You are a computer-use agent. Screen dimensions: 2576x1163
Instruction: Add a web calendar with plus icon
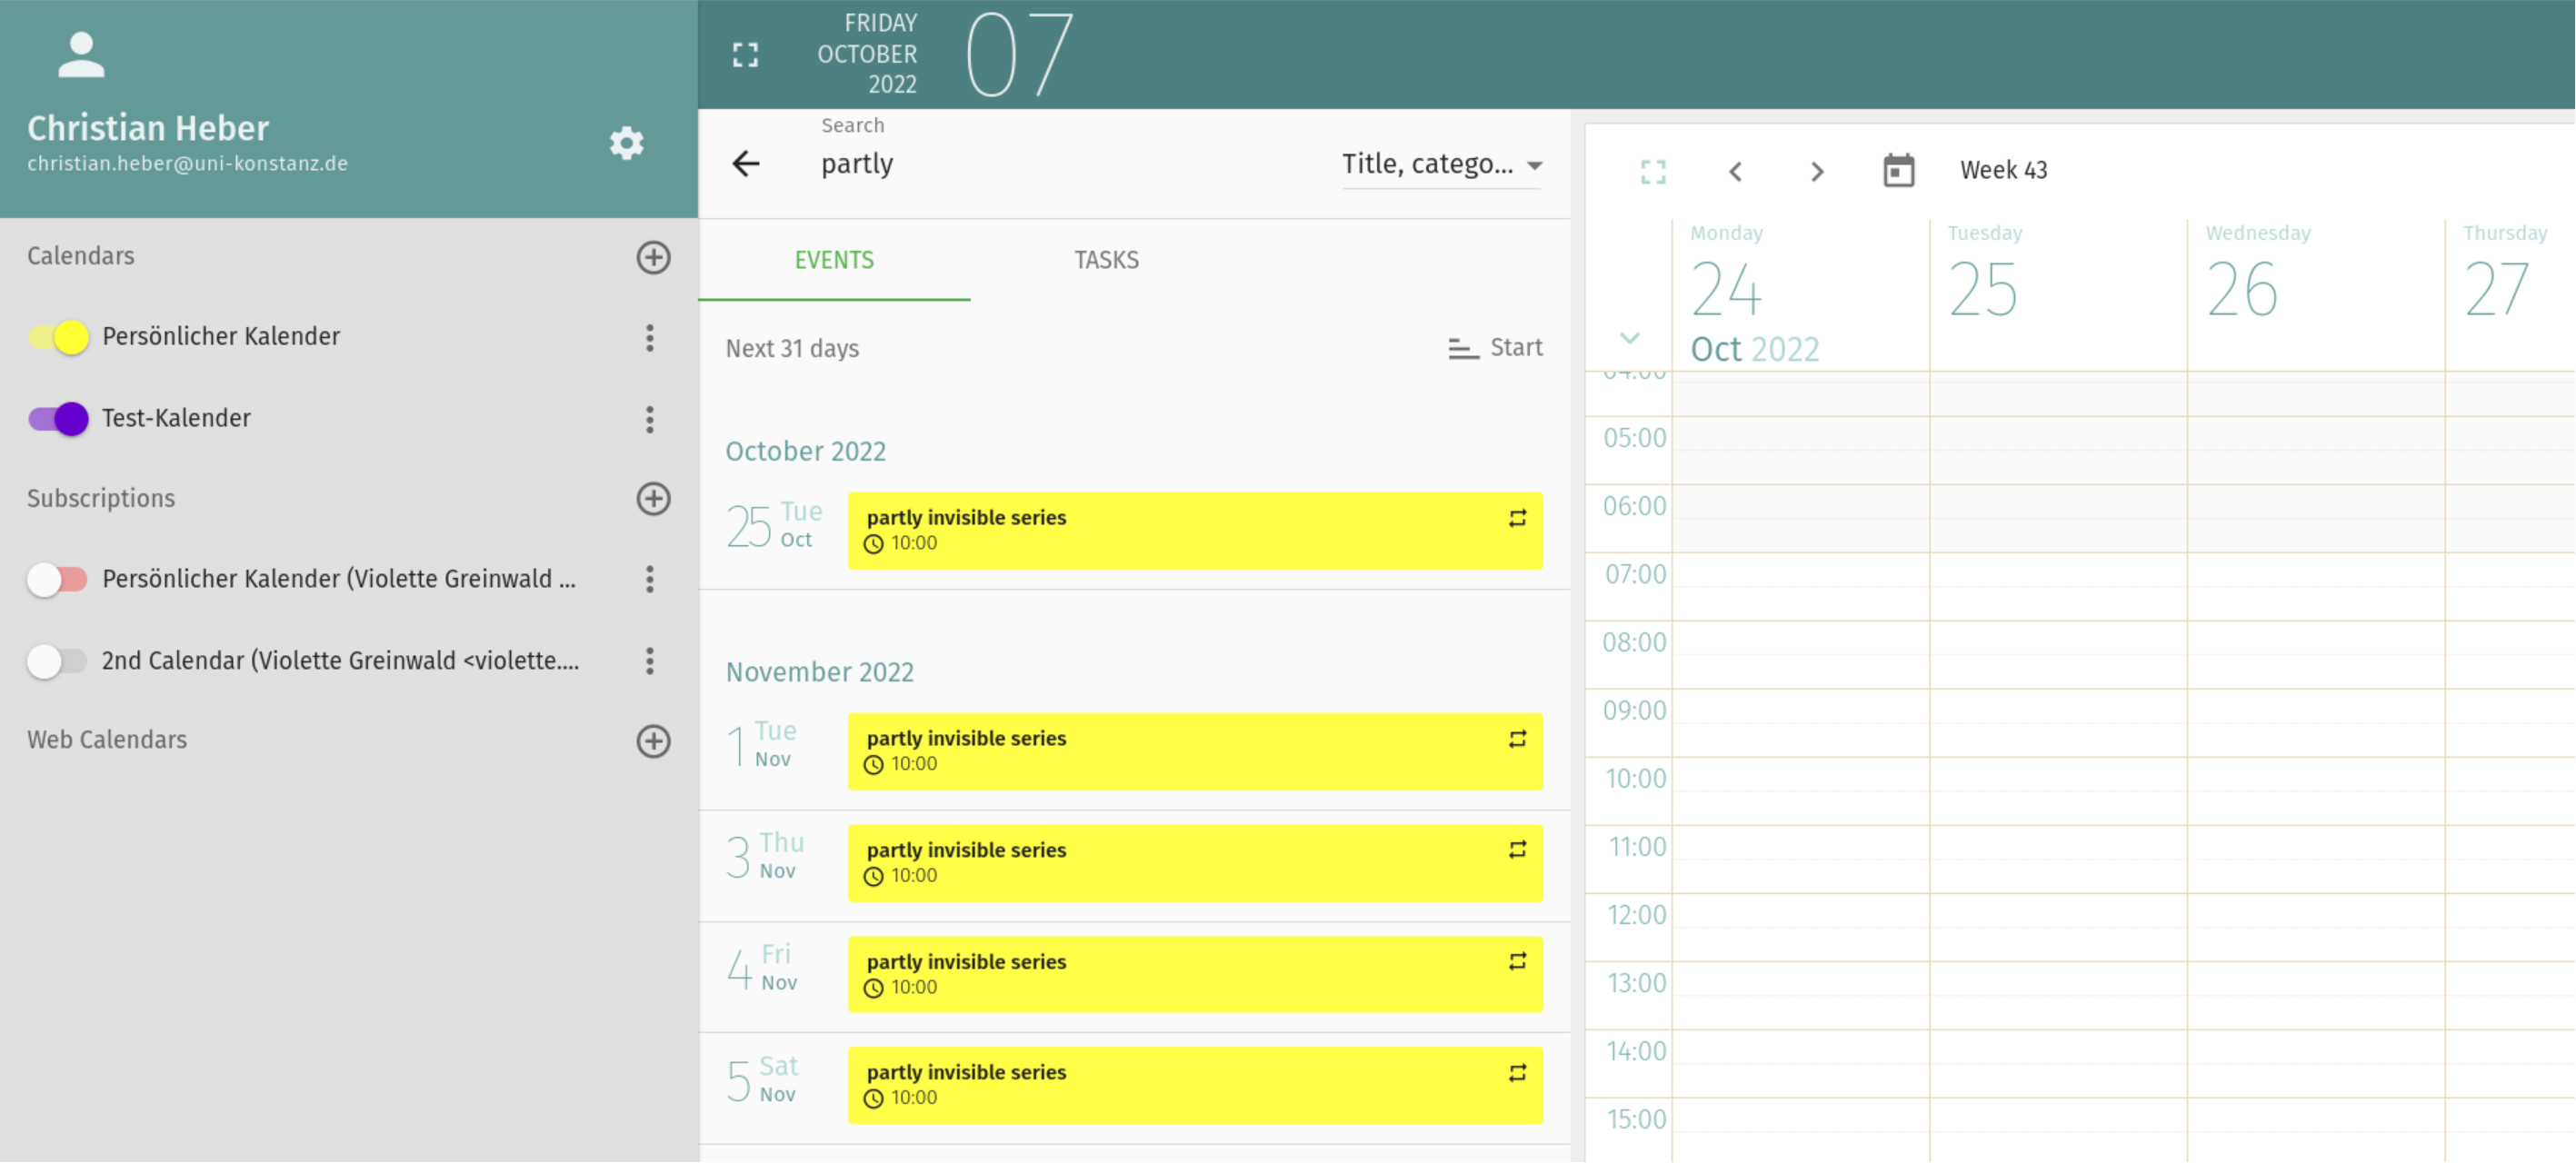point(653,740)
